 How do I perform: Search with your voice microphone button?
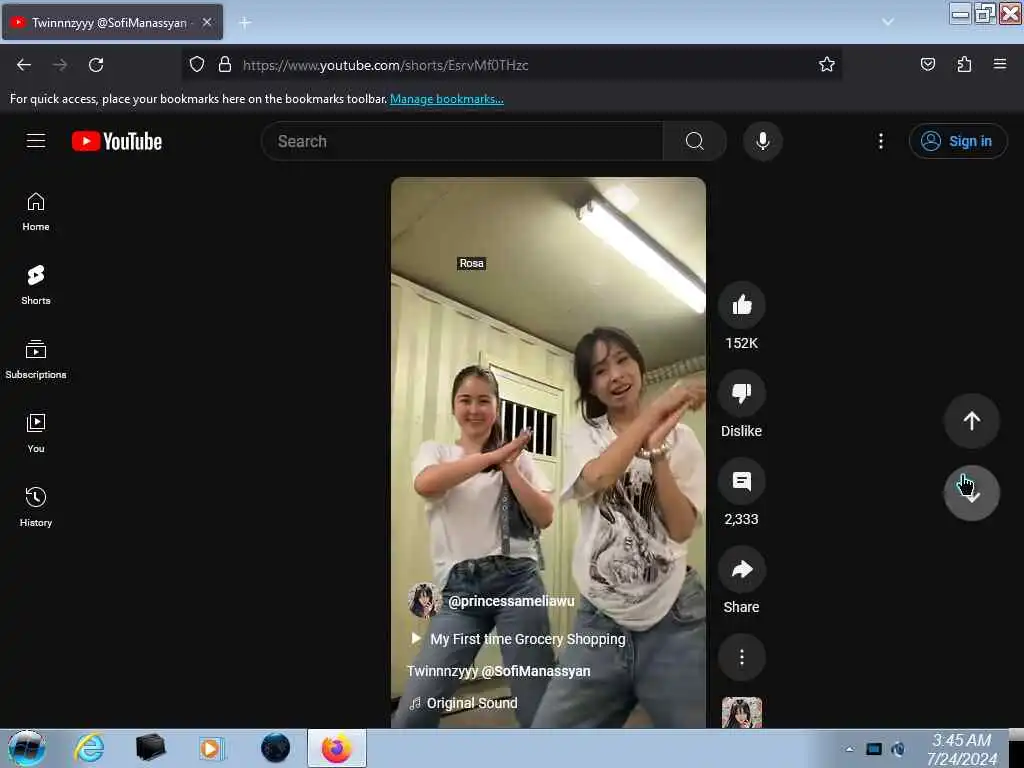pos(763,141)
